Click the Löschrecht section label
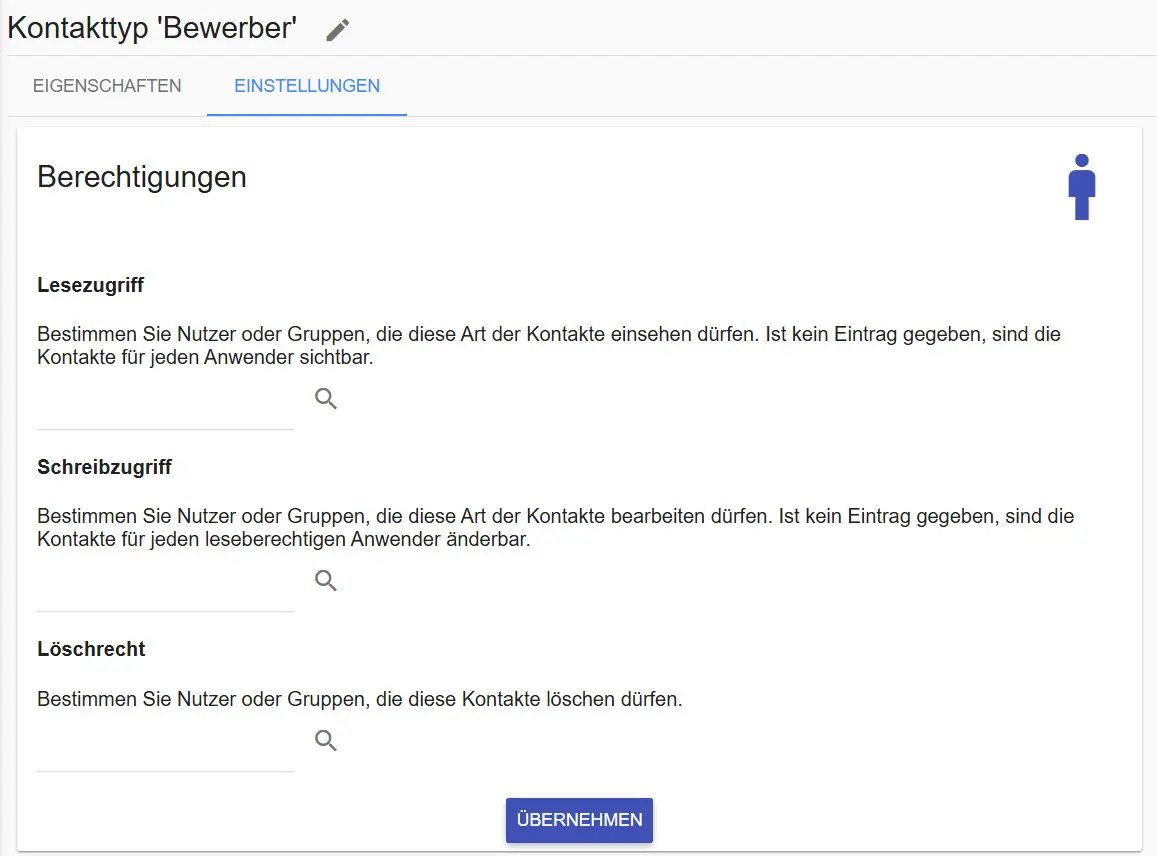 (x=91, y=649)
